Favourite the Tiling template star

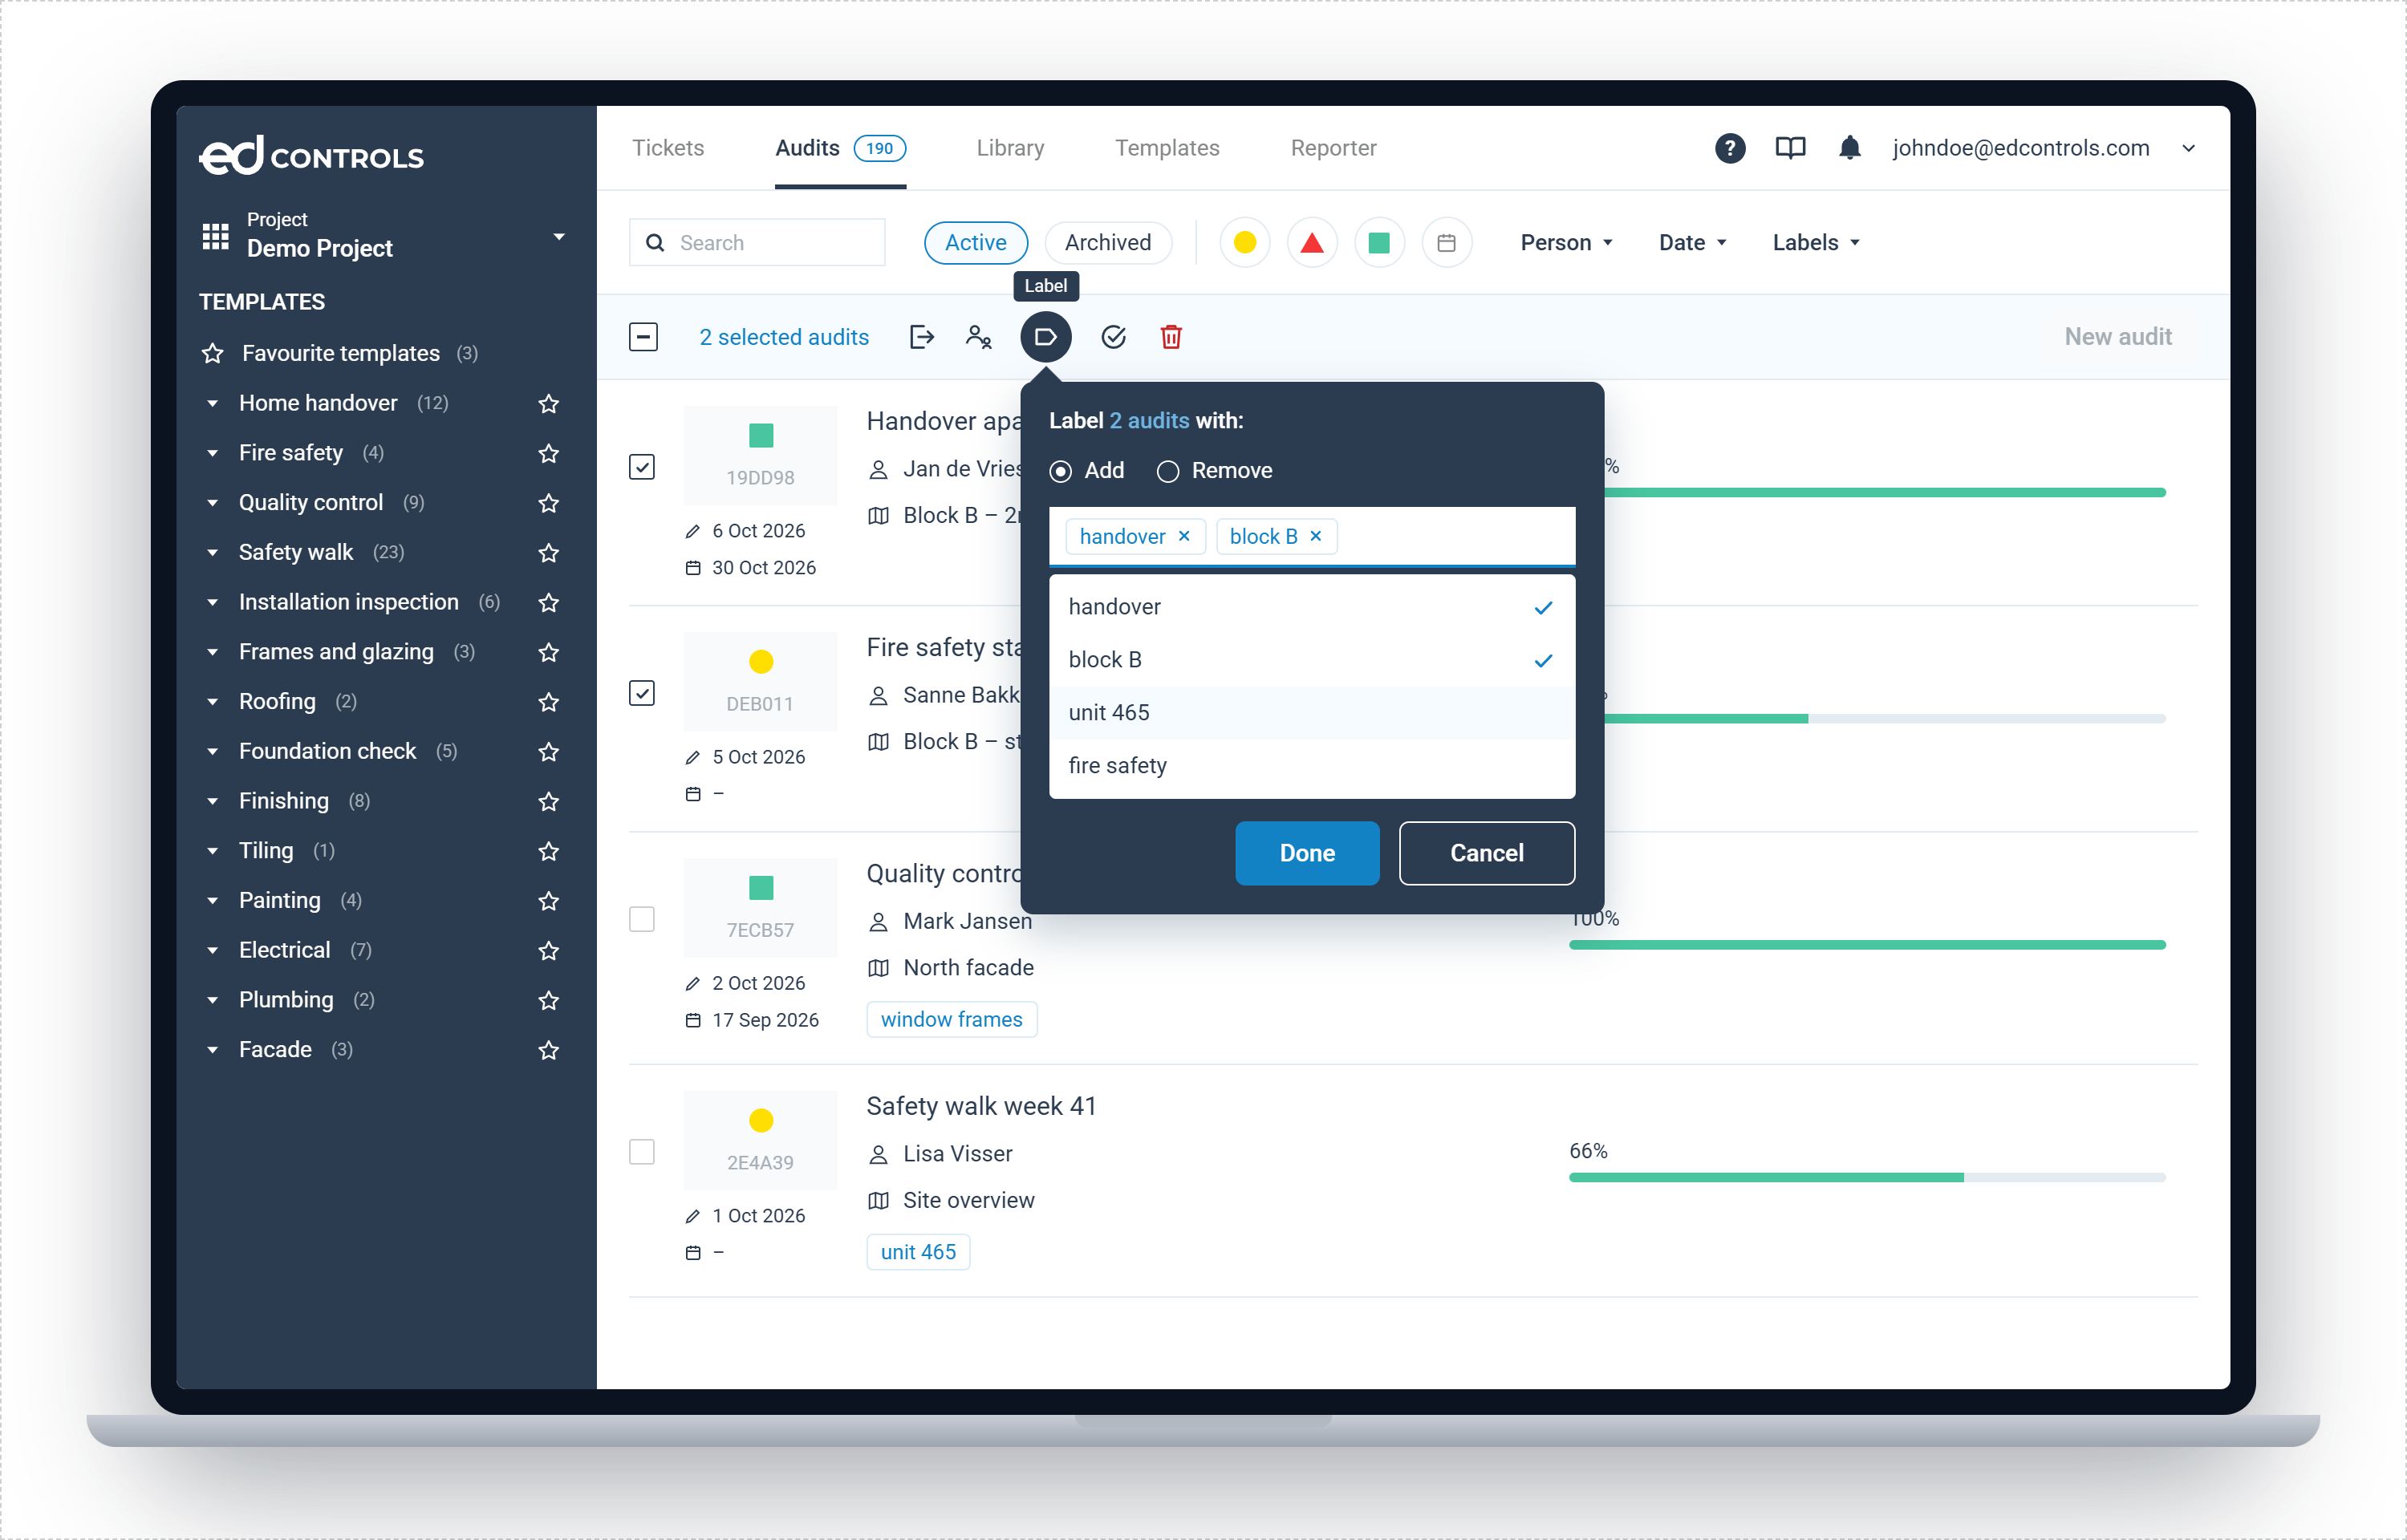point(548,852)
